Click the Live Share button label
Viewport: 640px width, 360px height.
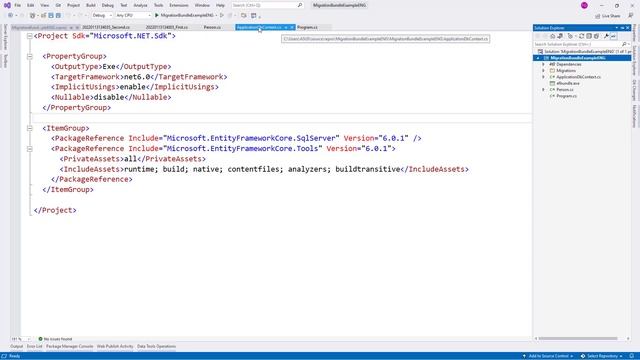click(611, 16)
